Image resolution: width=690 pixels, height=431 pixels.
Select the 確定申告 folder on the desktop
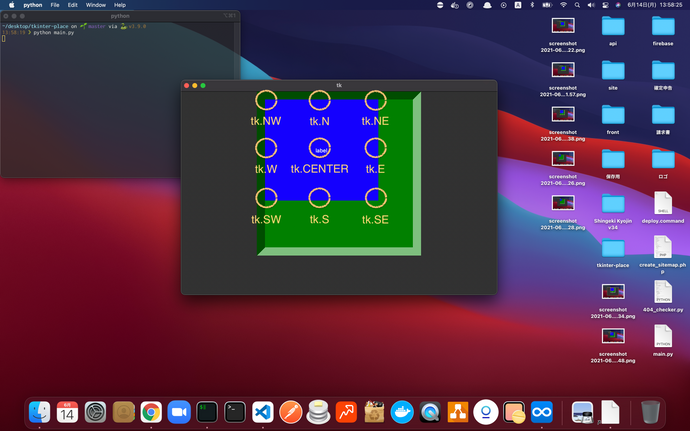coord(663,75)
